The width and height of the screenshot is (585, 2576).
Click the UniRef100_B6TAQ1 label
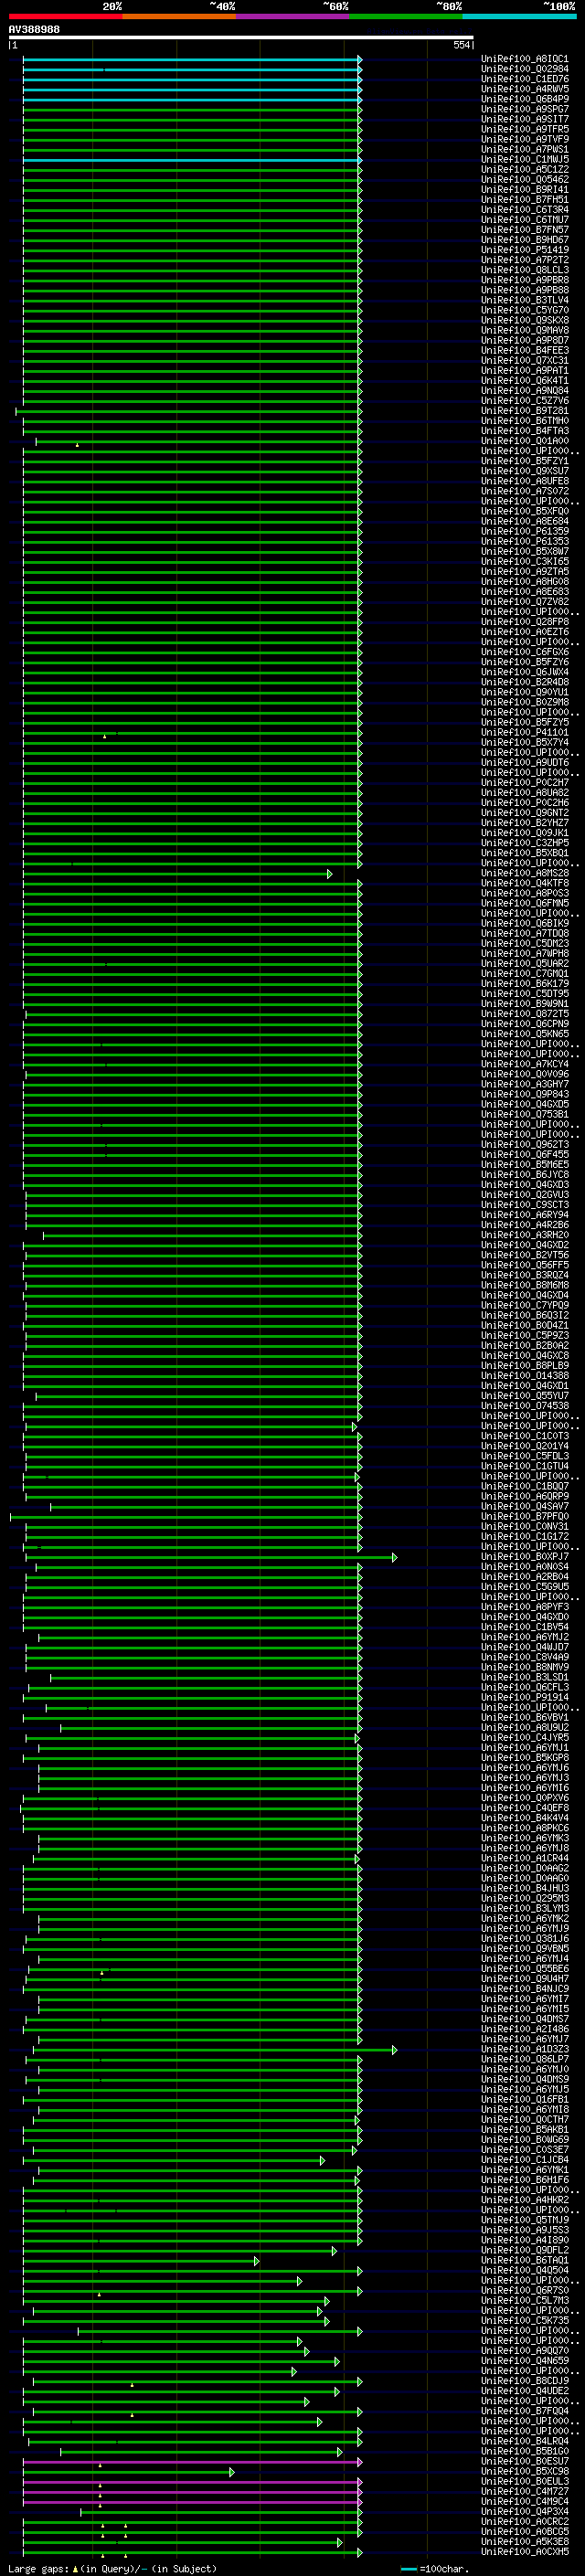(x=525, y=2260)
